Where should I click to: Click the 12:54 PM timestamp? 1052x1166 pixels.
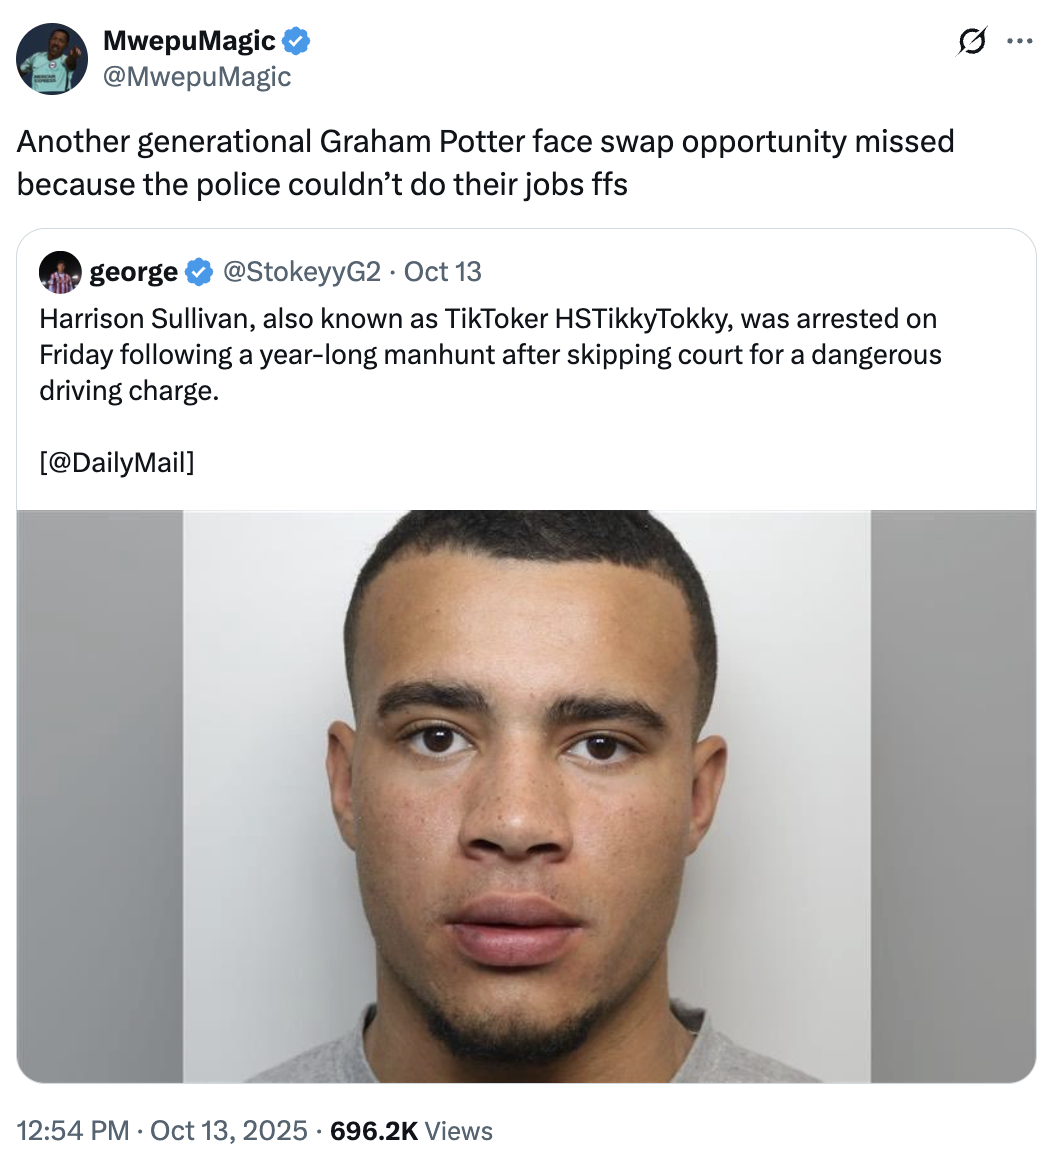74,1131
